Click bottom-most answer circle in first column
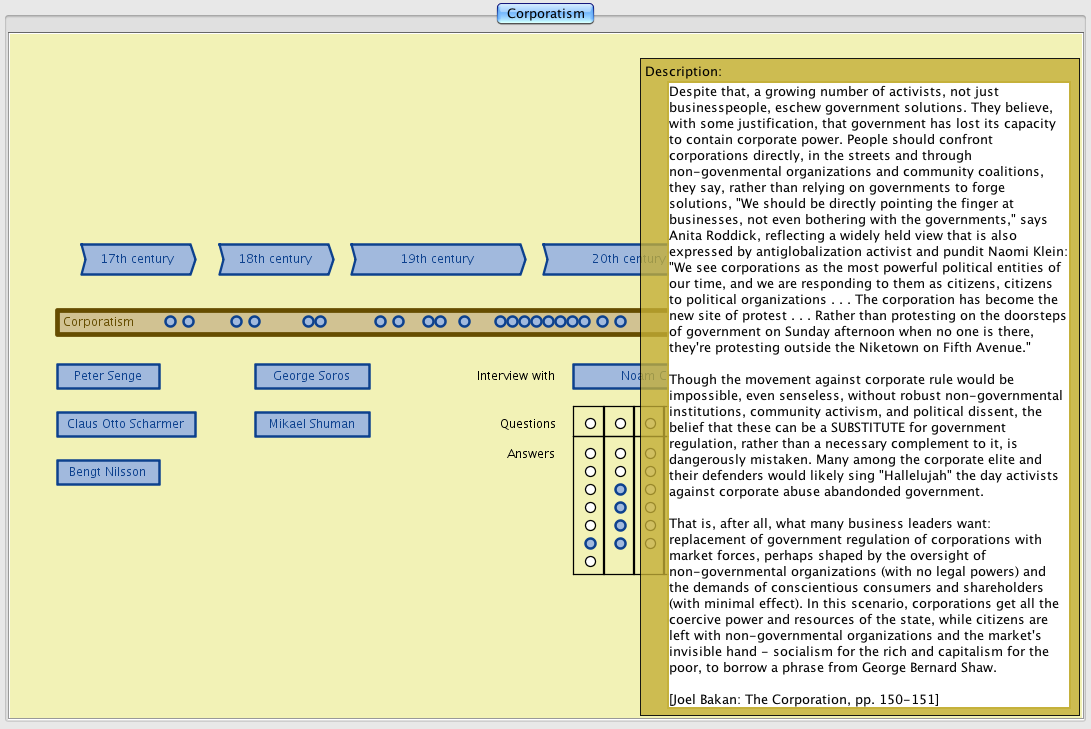This screenshot has height=729, width=1091. (590, 561)
